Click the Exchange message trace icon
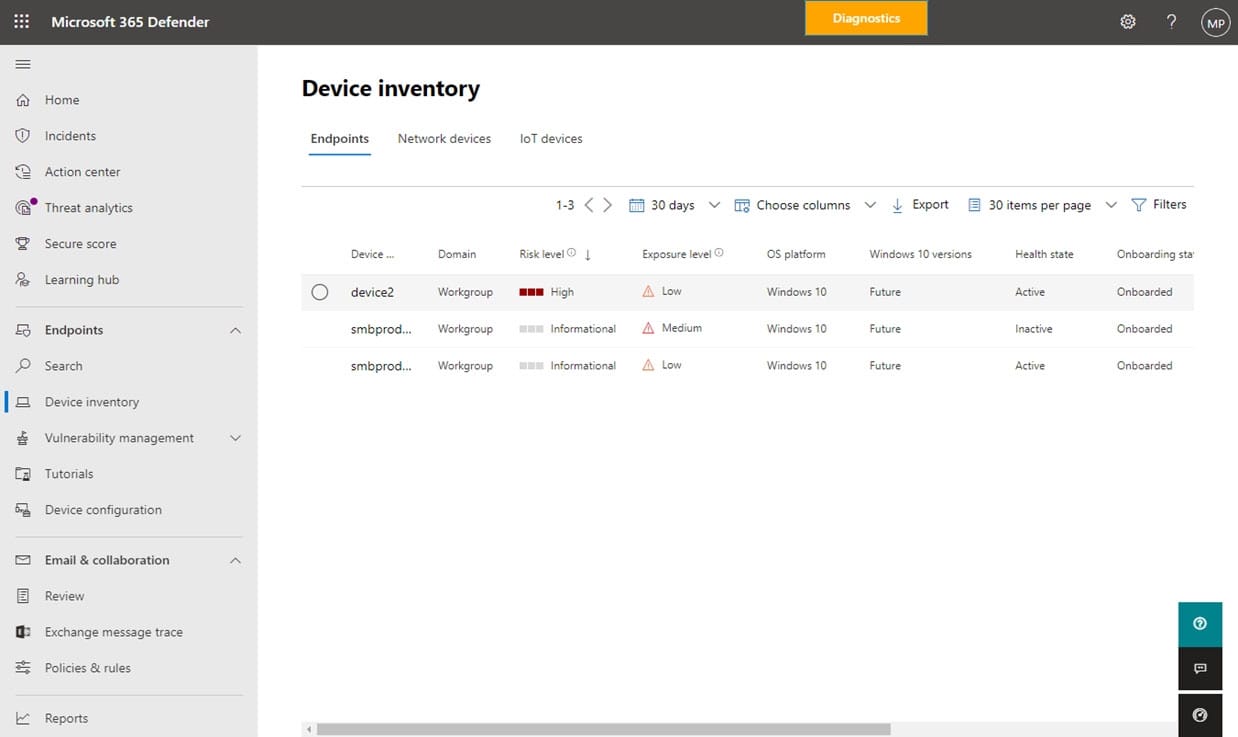 [23, 632]
